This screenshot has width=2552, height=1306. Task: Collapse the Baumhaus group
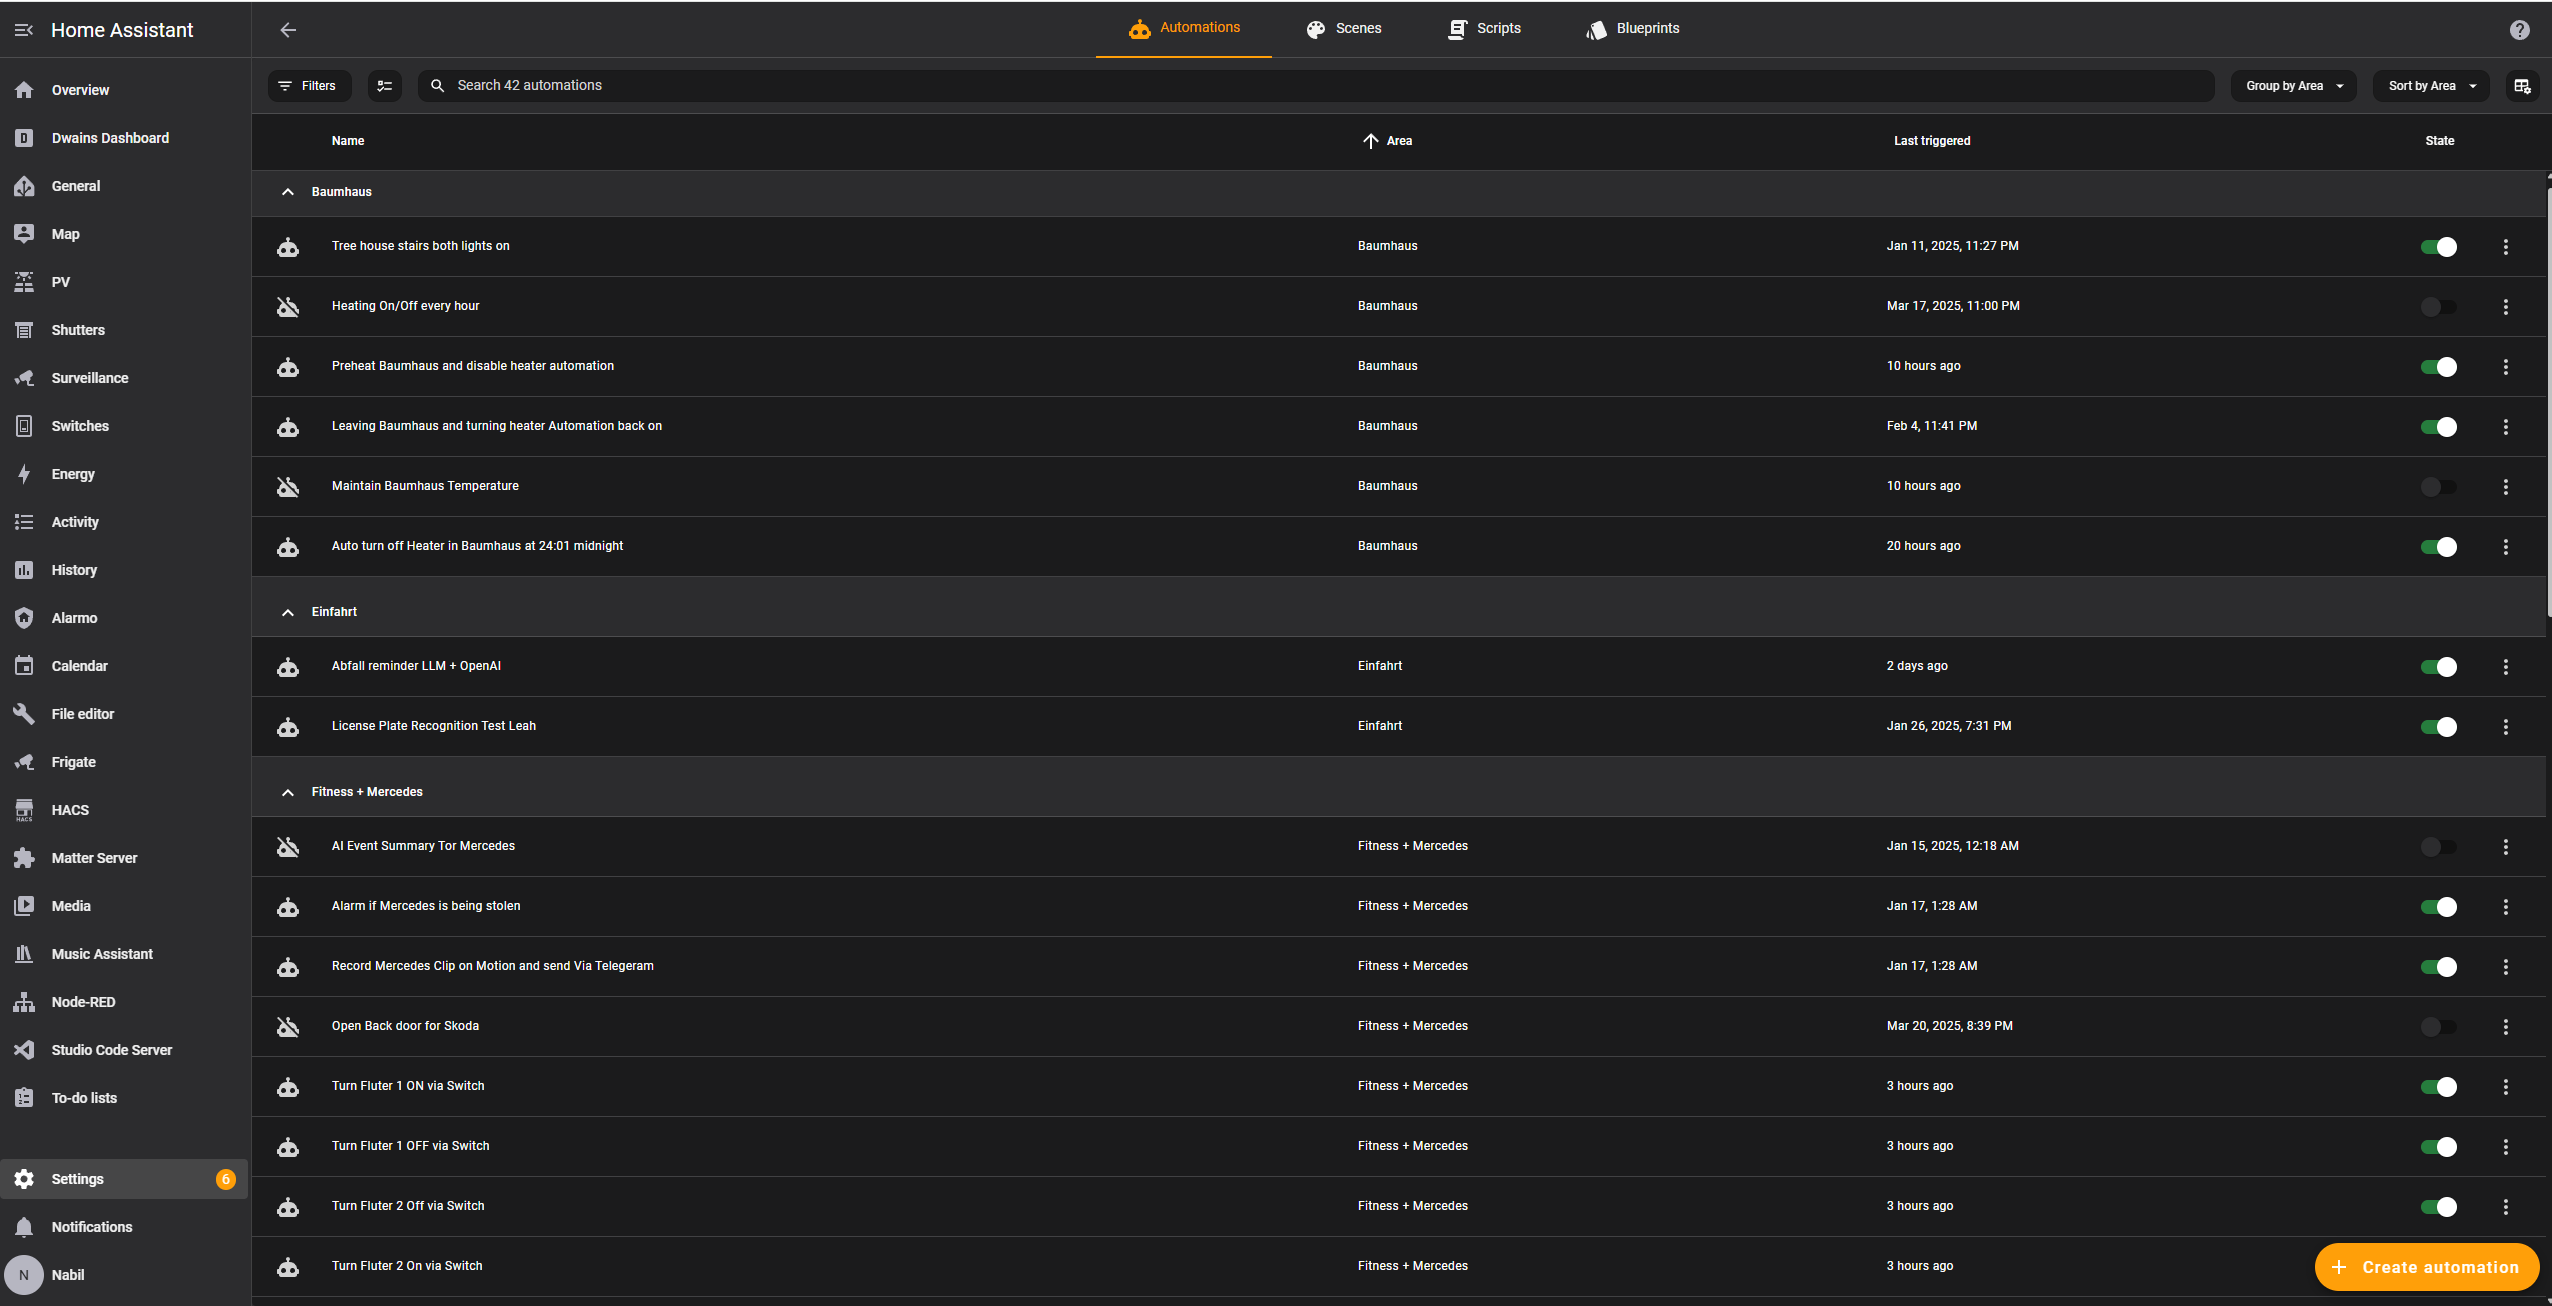(x=287, y=192)
